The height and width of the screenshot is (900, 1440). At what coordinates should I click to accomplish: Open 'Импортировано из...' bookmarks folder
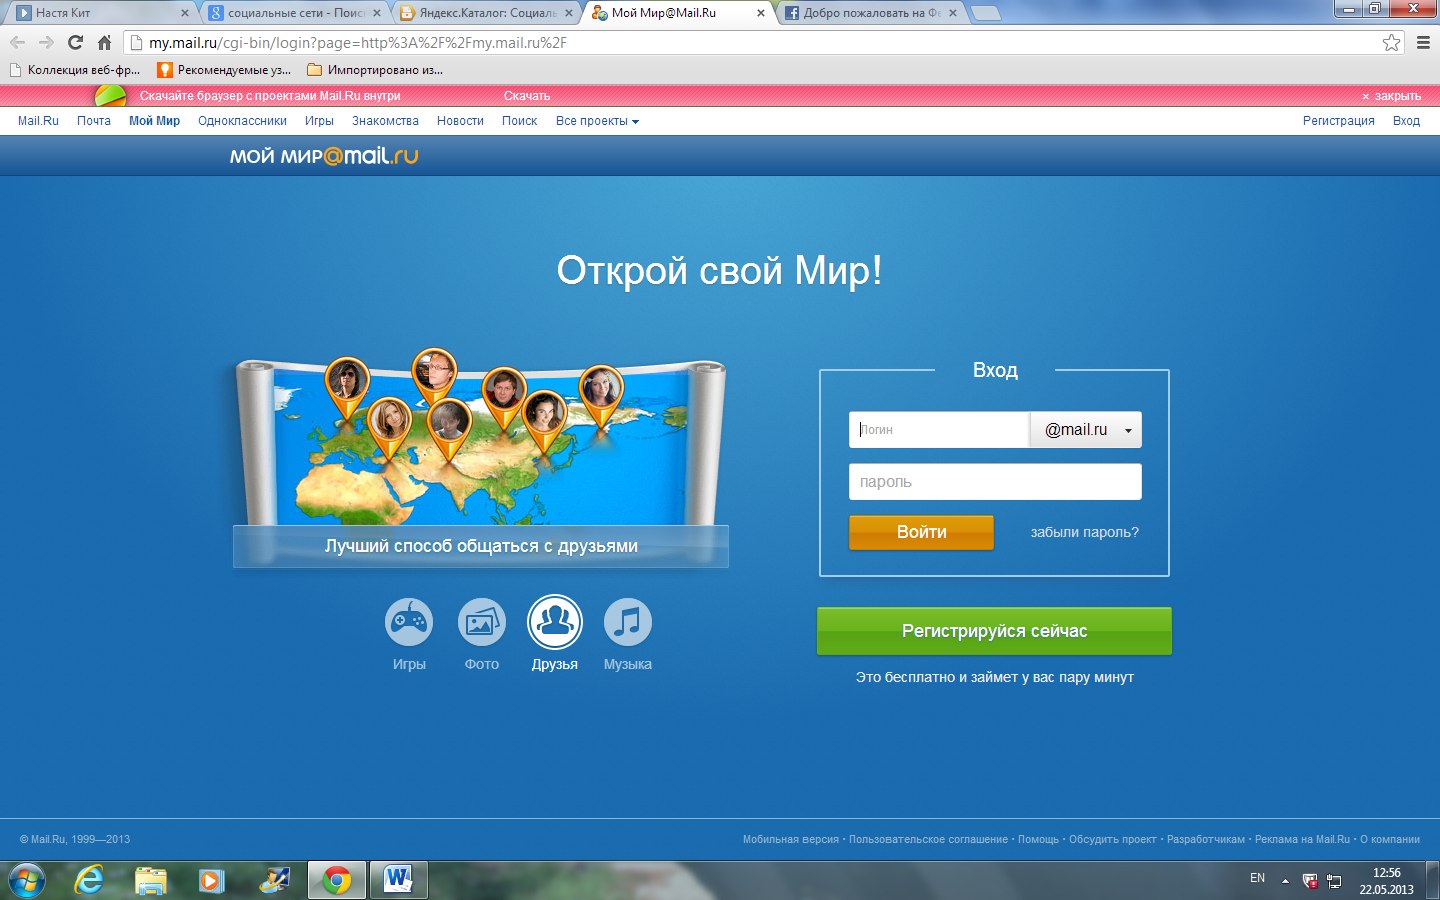(x=375, y=70)
